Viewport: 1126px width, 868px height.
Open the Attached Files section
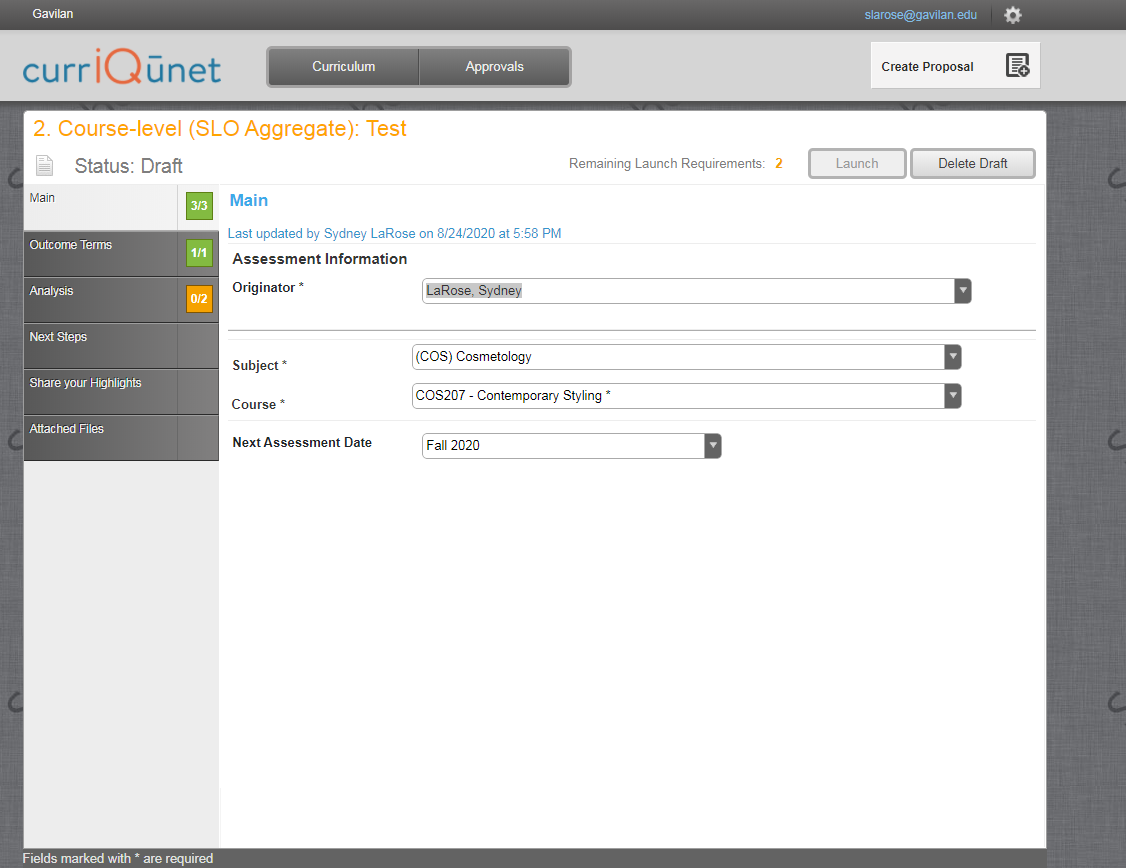click(100, 437)
